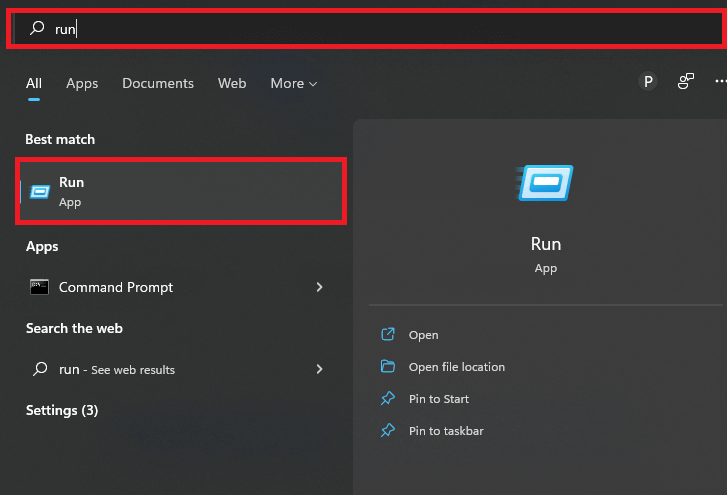Pin Run to the taskbar
727x495 pixels.
[x=446, y=431]
